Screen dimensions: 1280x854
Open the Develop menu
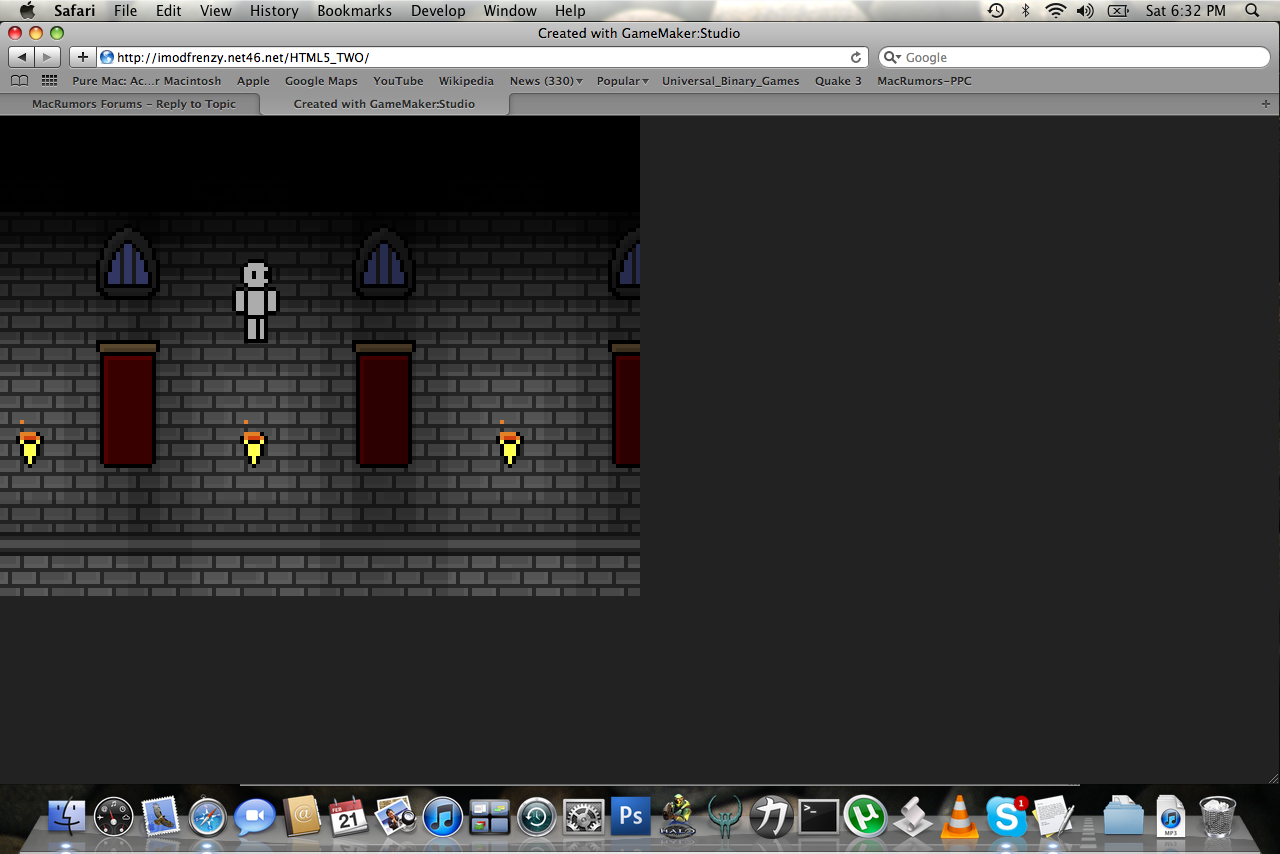click(x=438, y=11)
